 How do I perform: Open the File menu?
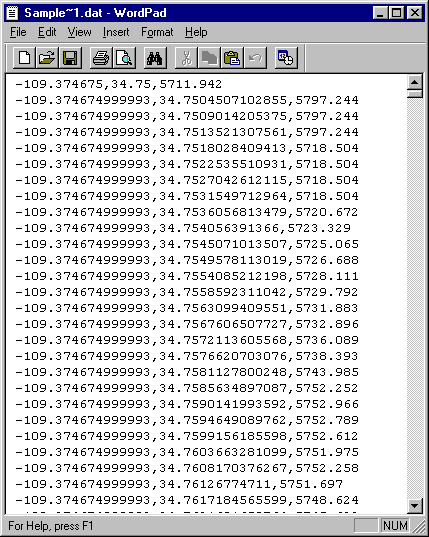click(x=18, y=32)
